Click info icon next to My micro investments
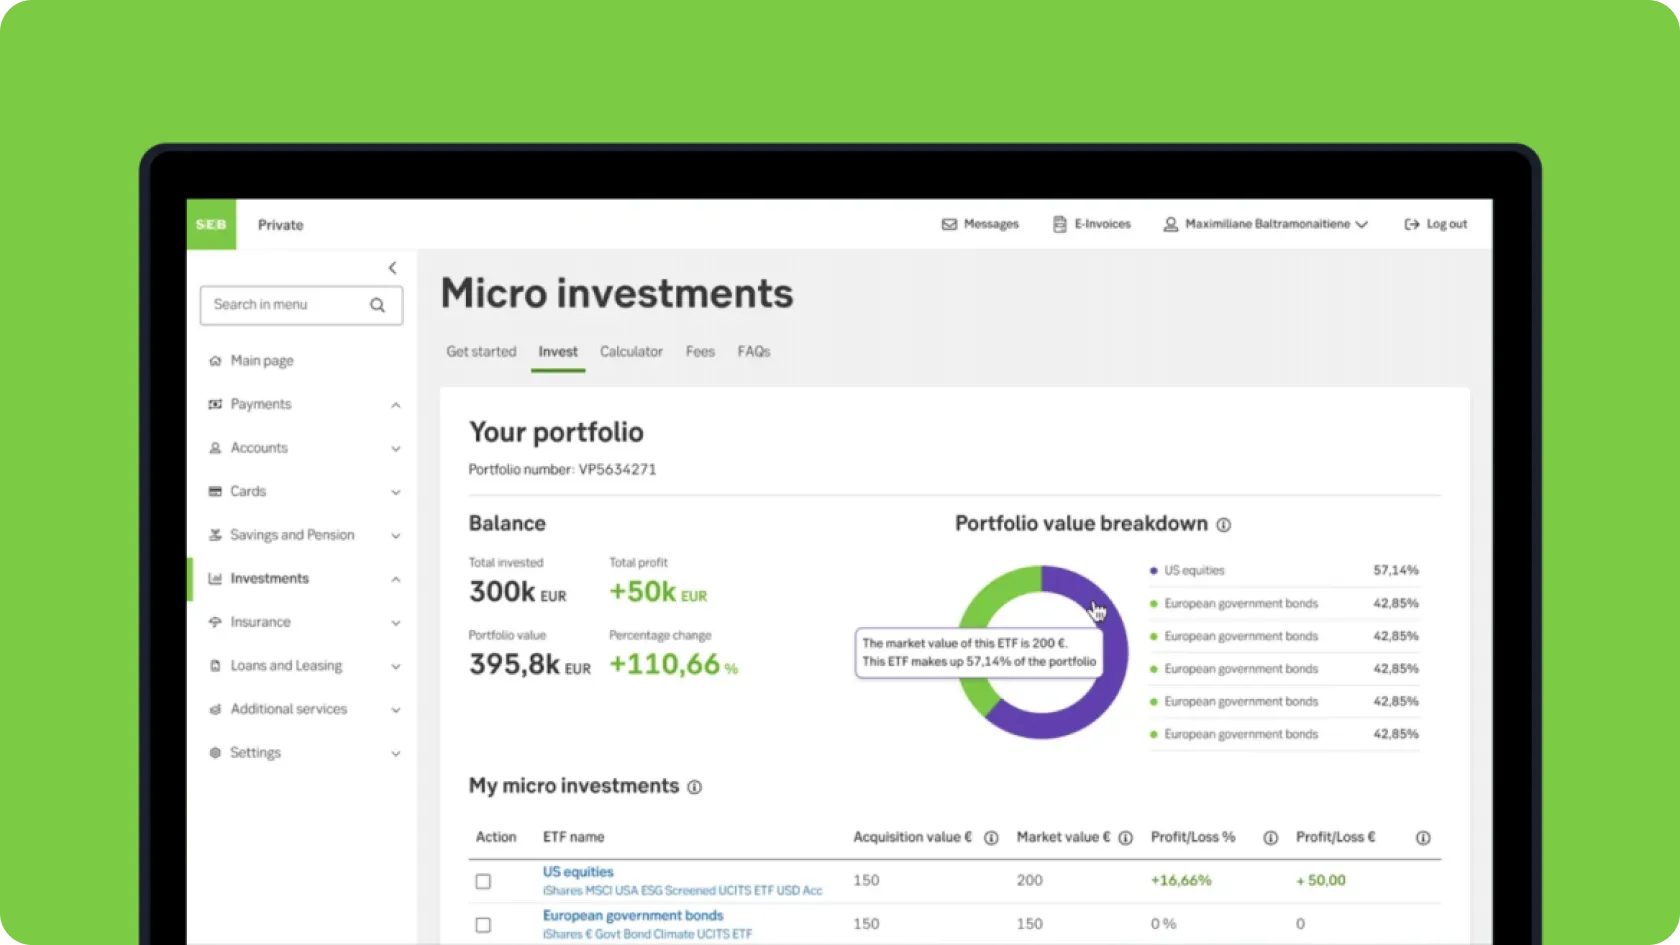 pyautogui.click(x=694, y=787)
